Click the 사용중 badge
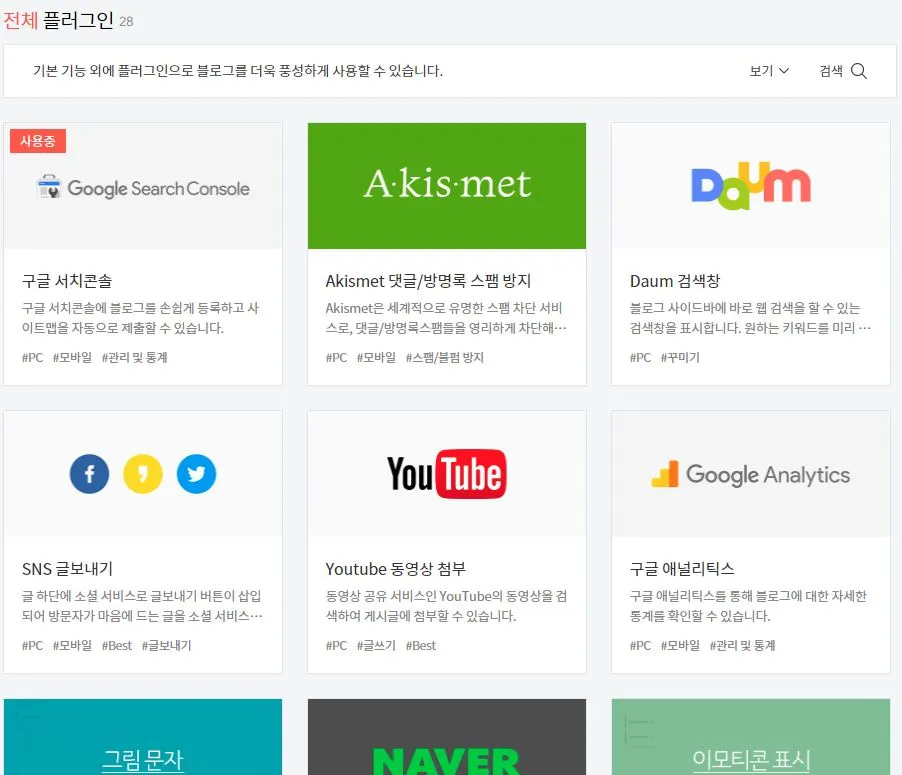 (38, 141)
